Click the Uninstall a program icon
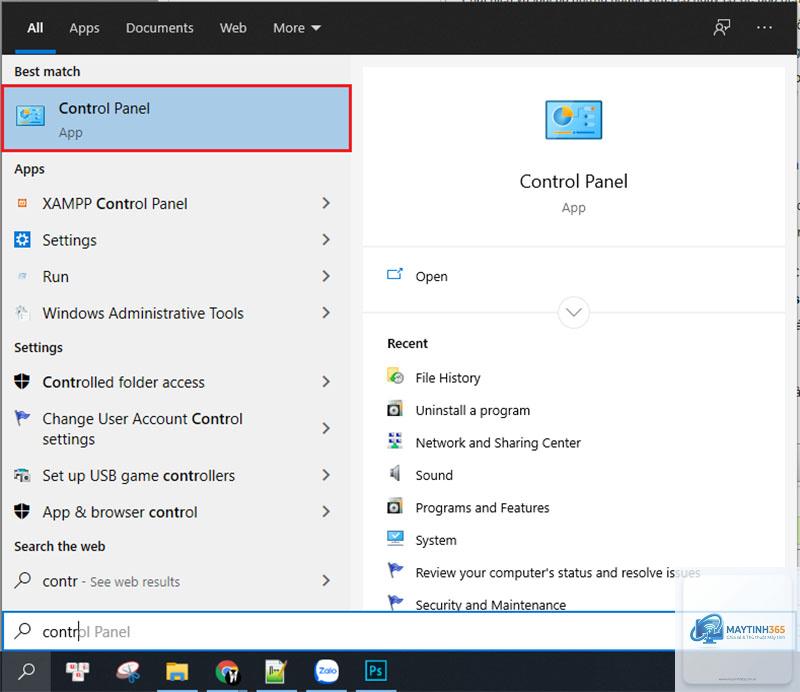The height and width of the screenshot is (692, 800). pos(395,409)
